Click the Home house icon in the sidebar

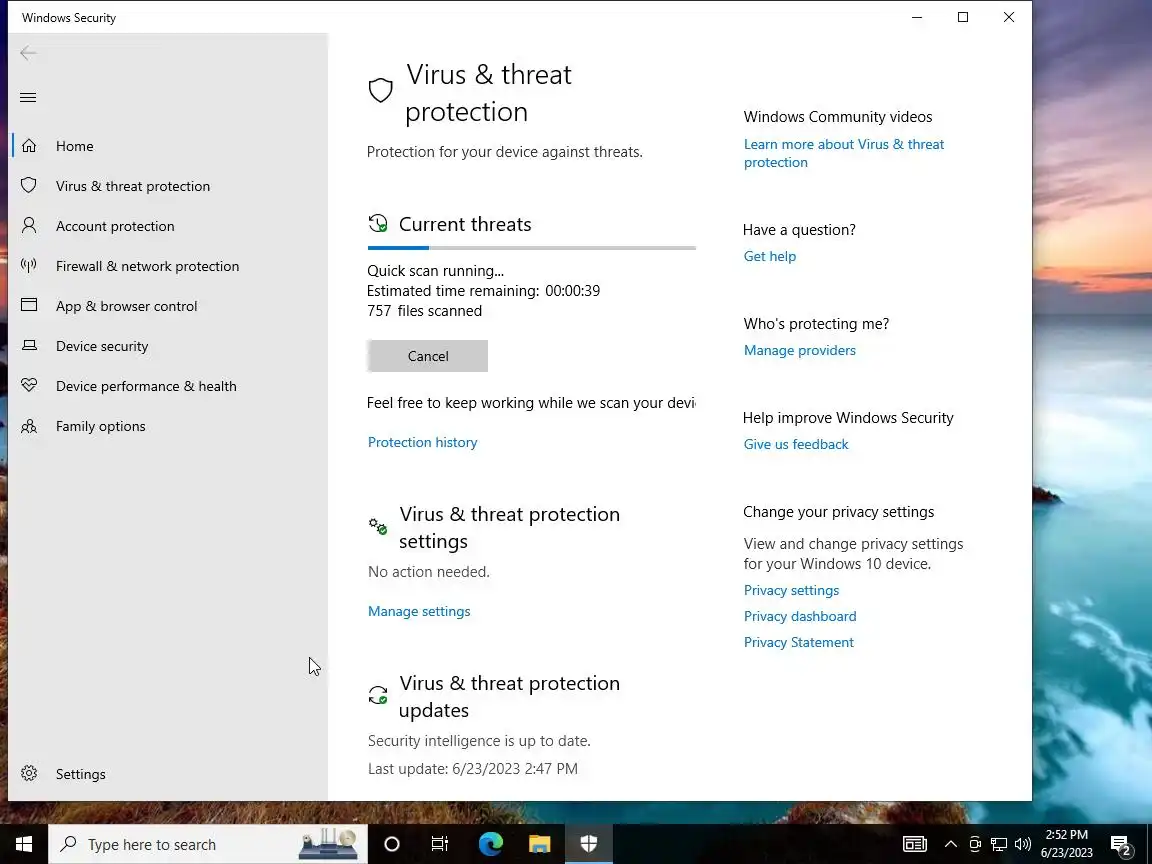29,145
